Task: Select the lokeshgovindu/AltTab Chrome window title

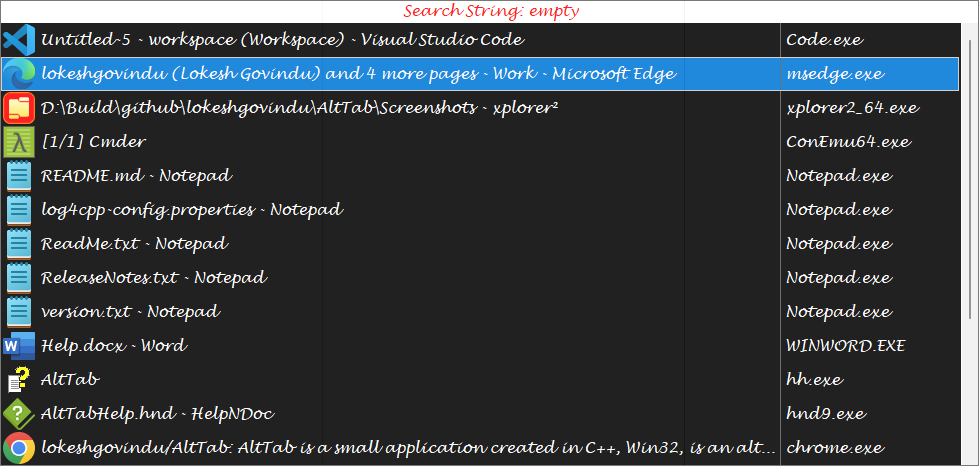Action: point(402,447)
